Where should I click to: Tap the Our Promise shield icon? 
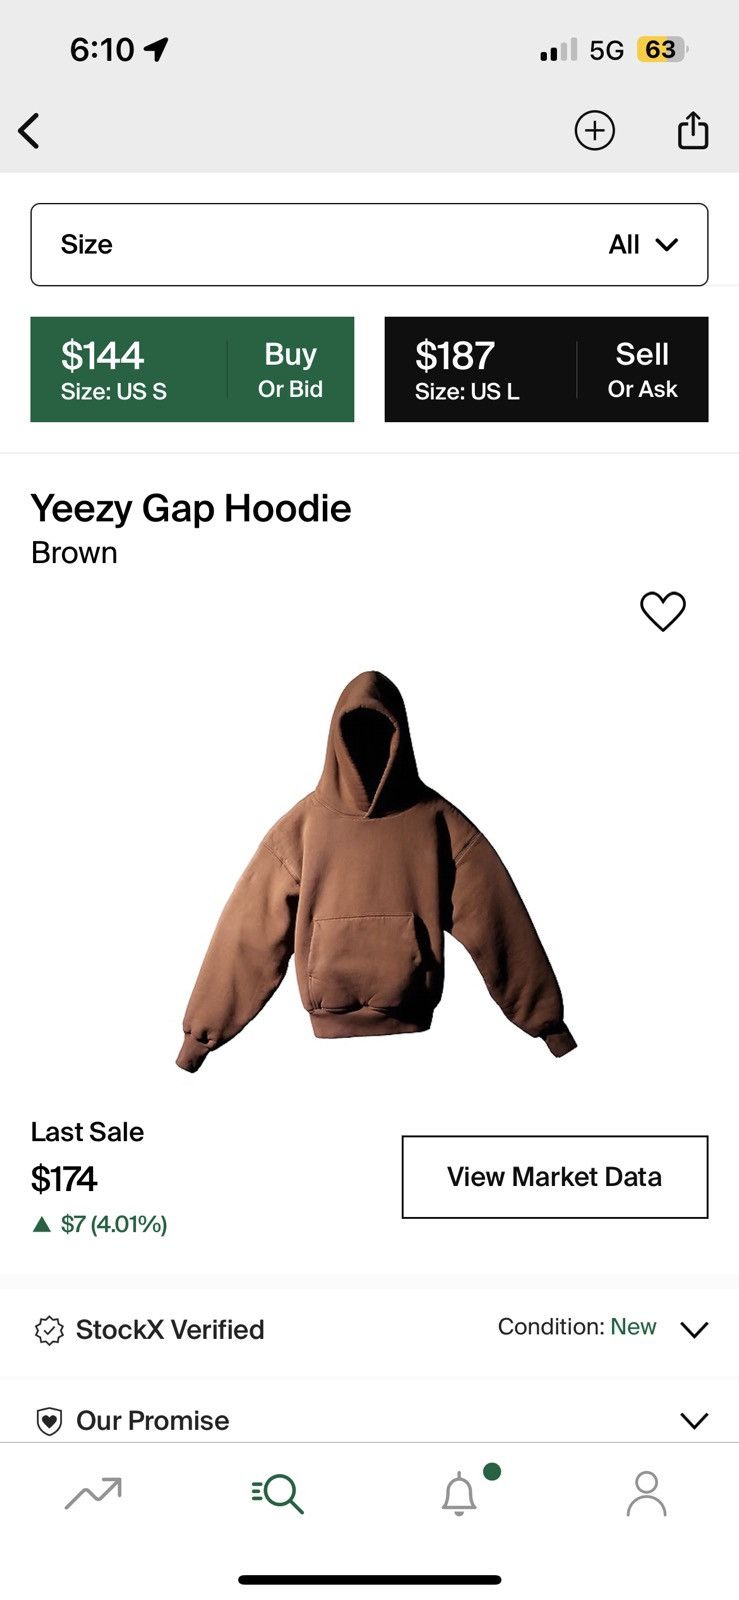pyautogui.click(x=49, y=1421)
